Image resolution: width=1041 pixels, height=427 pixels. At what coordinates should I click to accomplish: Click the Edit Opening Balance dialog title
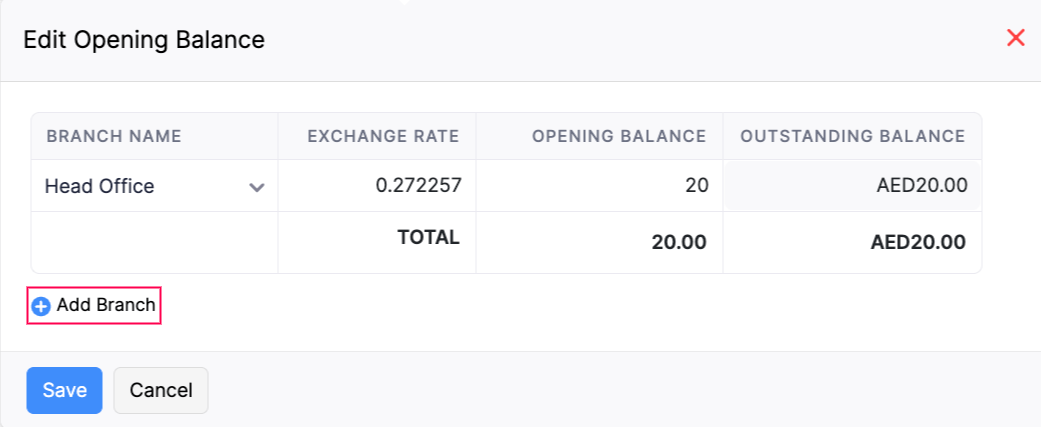pos(144,40)
